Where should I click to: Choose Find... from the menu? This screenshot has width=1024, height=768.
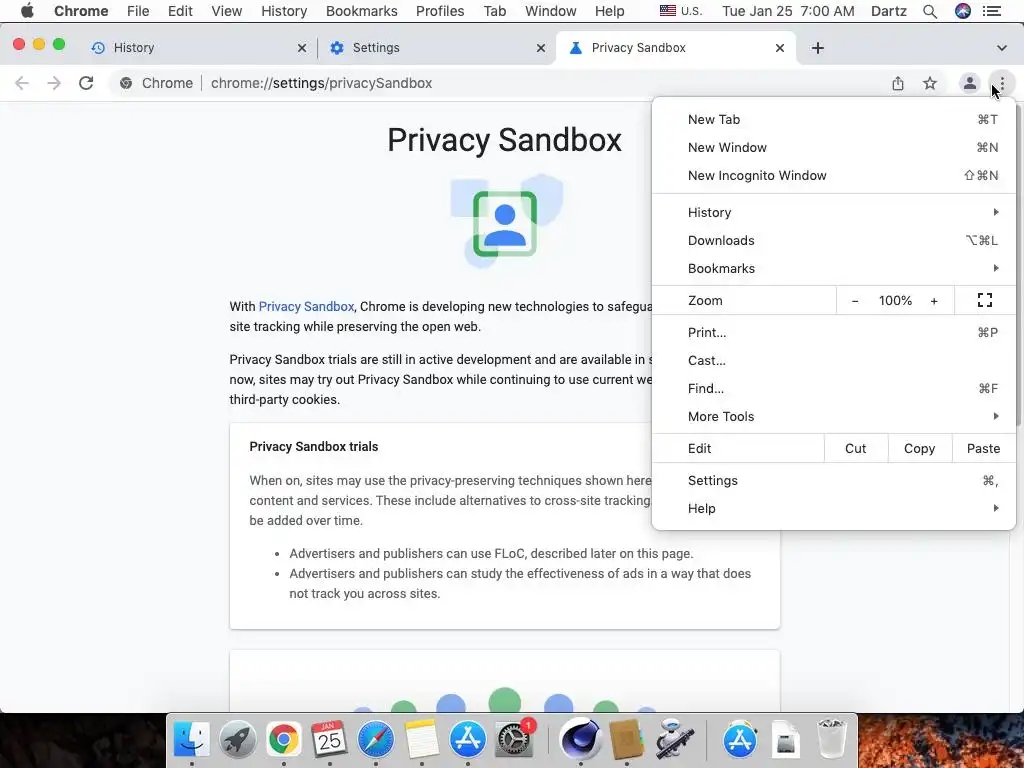pos(834,389)
